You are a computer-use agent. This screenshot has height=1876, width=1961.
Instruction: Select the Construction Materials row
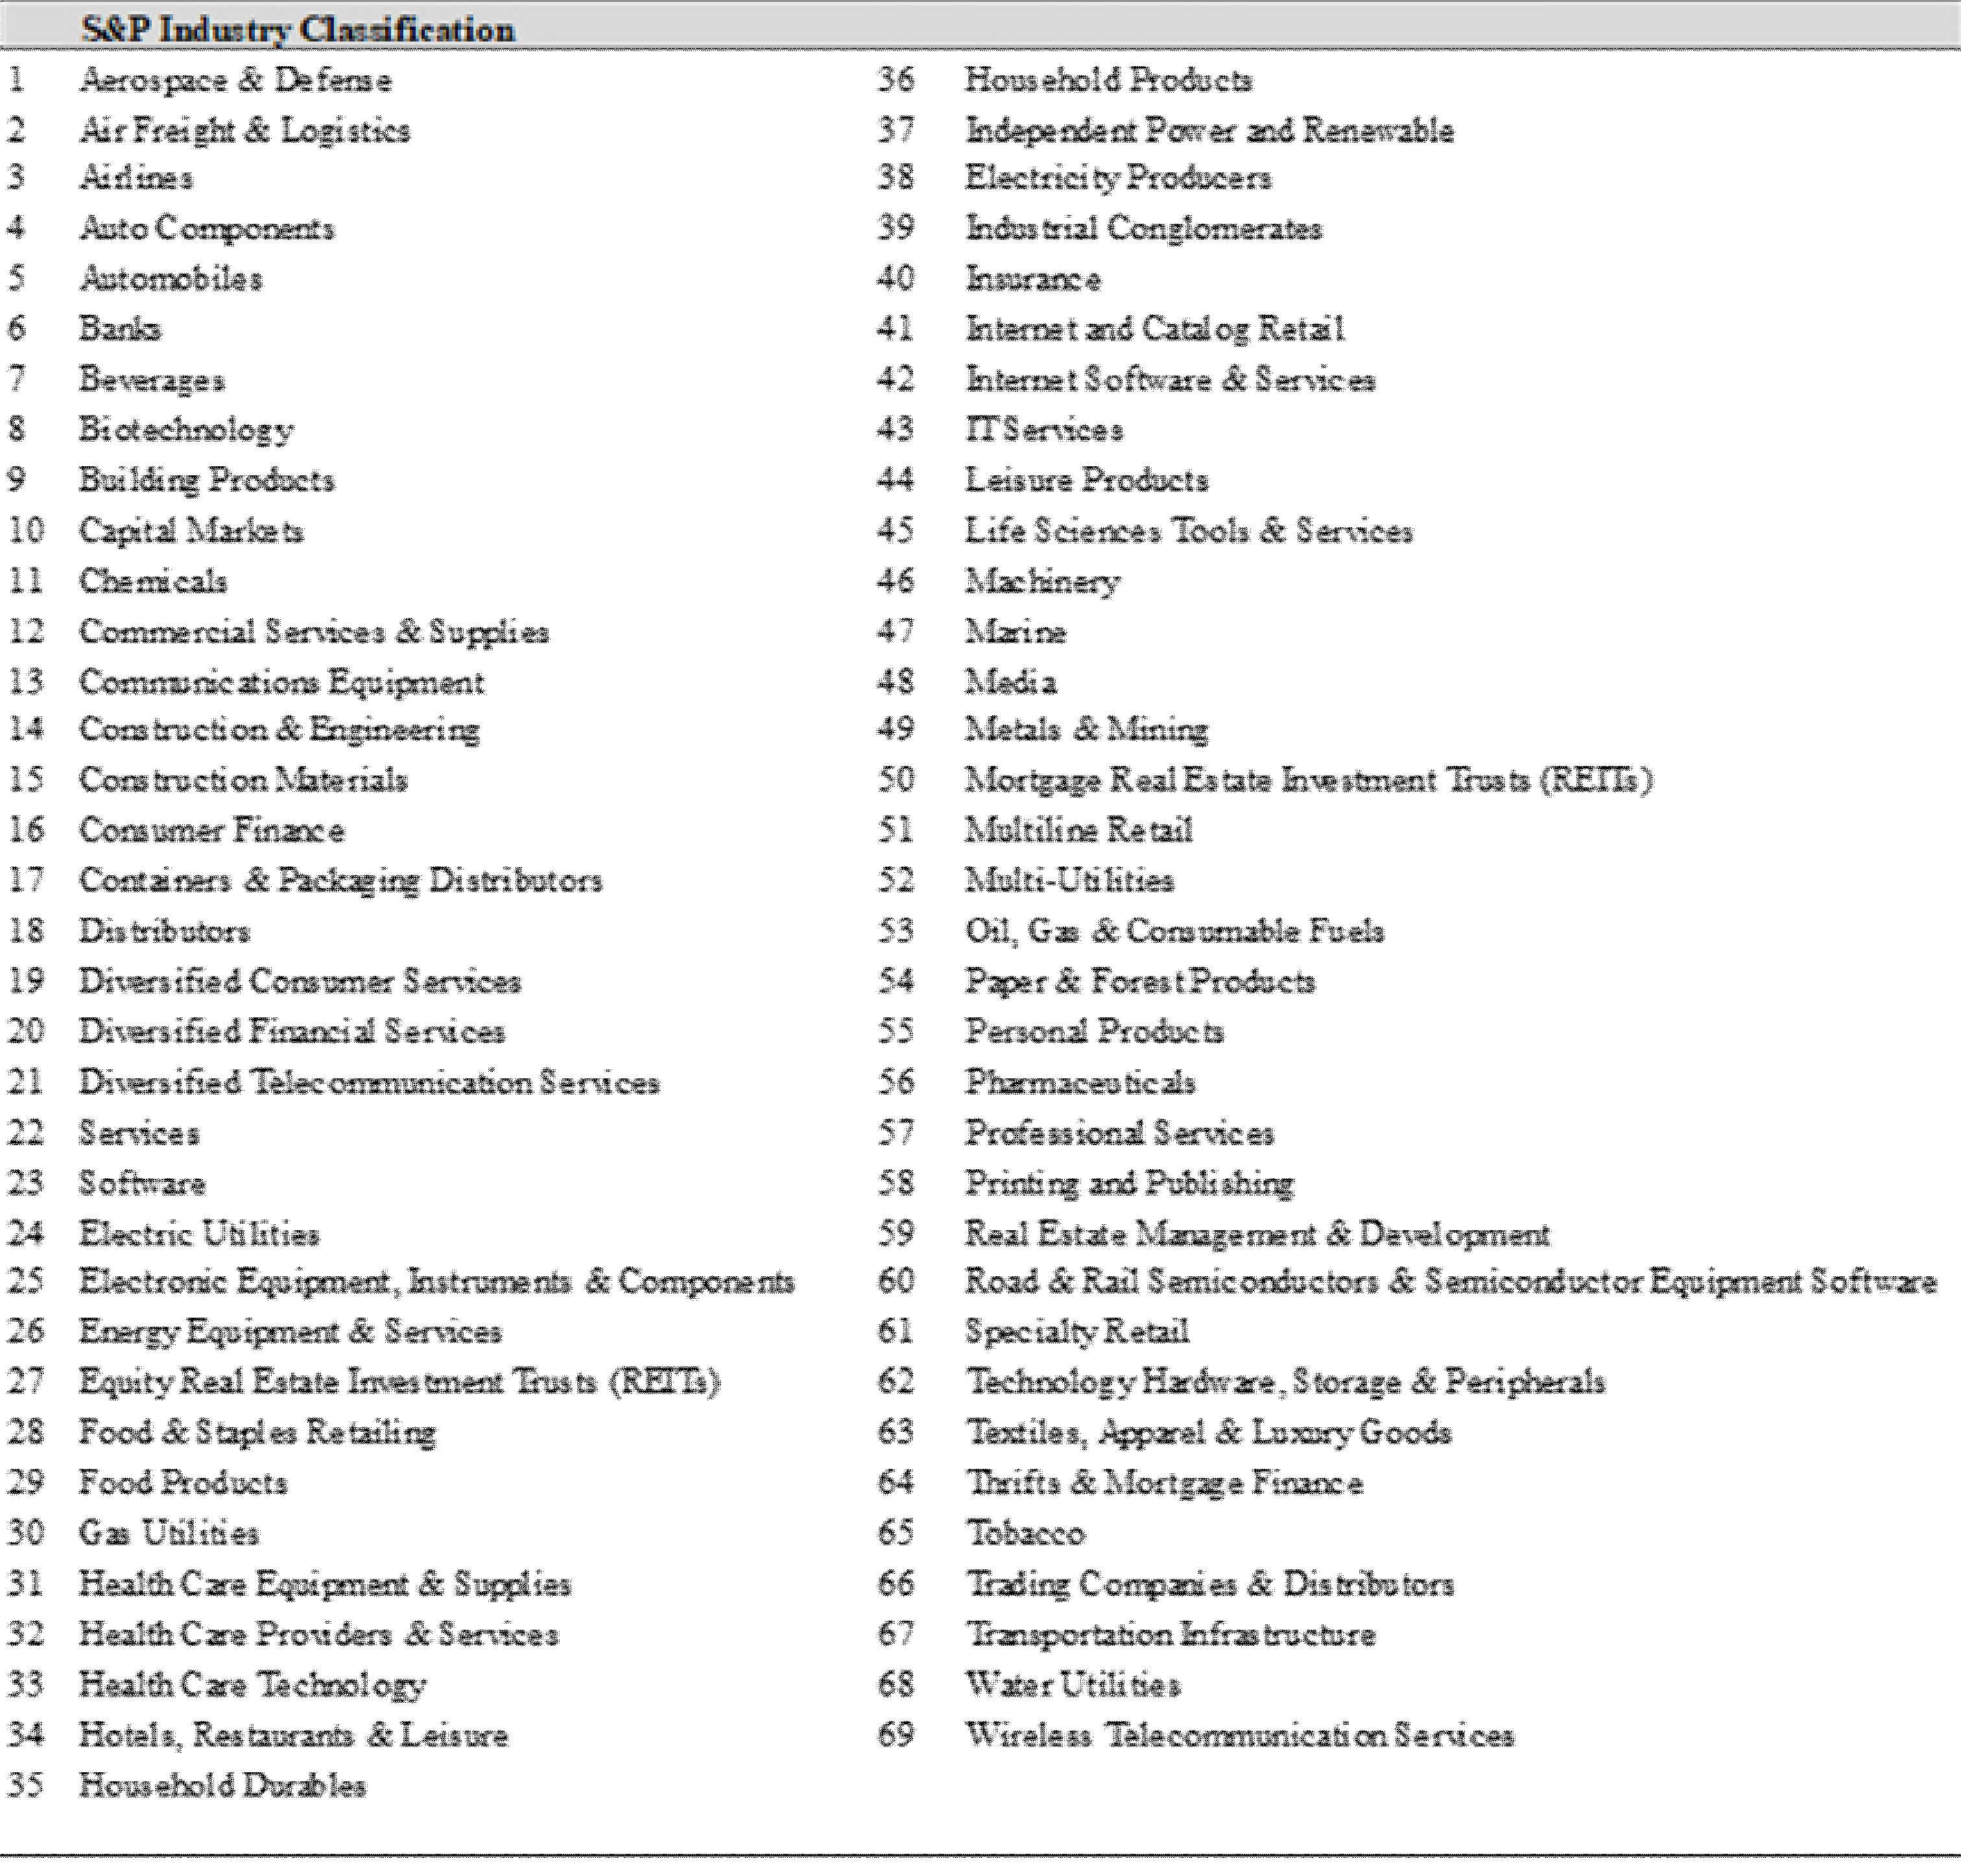pos(243,780)
